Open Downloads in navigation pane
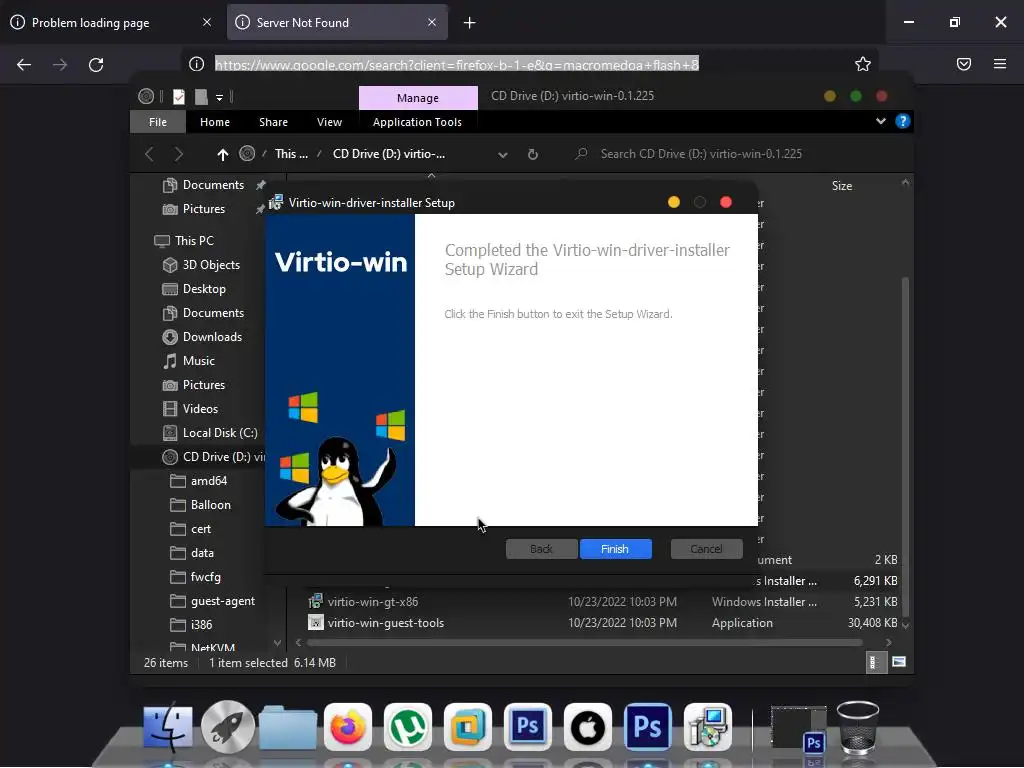1024x768 pixels. coord(212,337)
